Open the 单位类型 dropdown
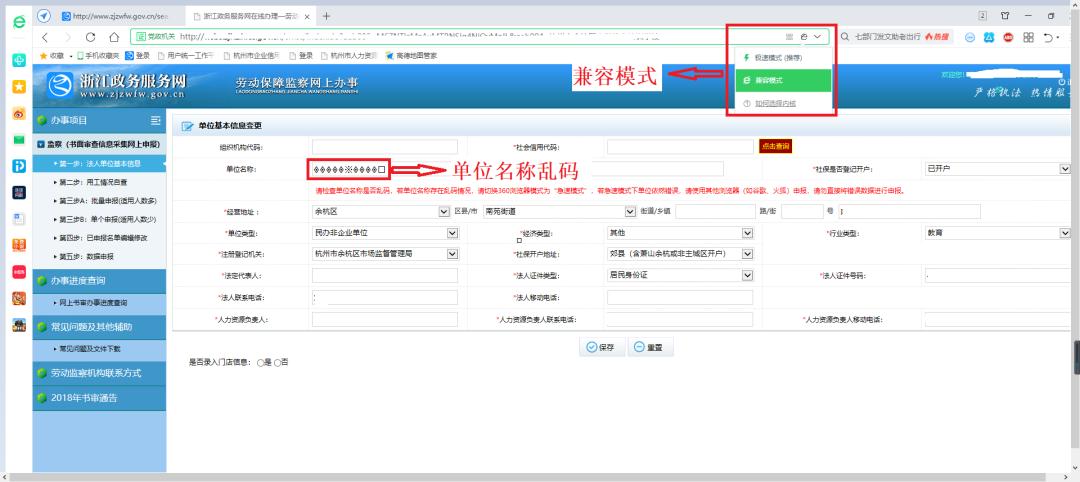Screen dimensions: 1080x482 click(x=385, y=233)
